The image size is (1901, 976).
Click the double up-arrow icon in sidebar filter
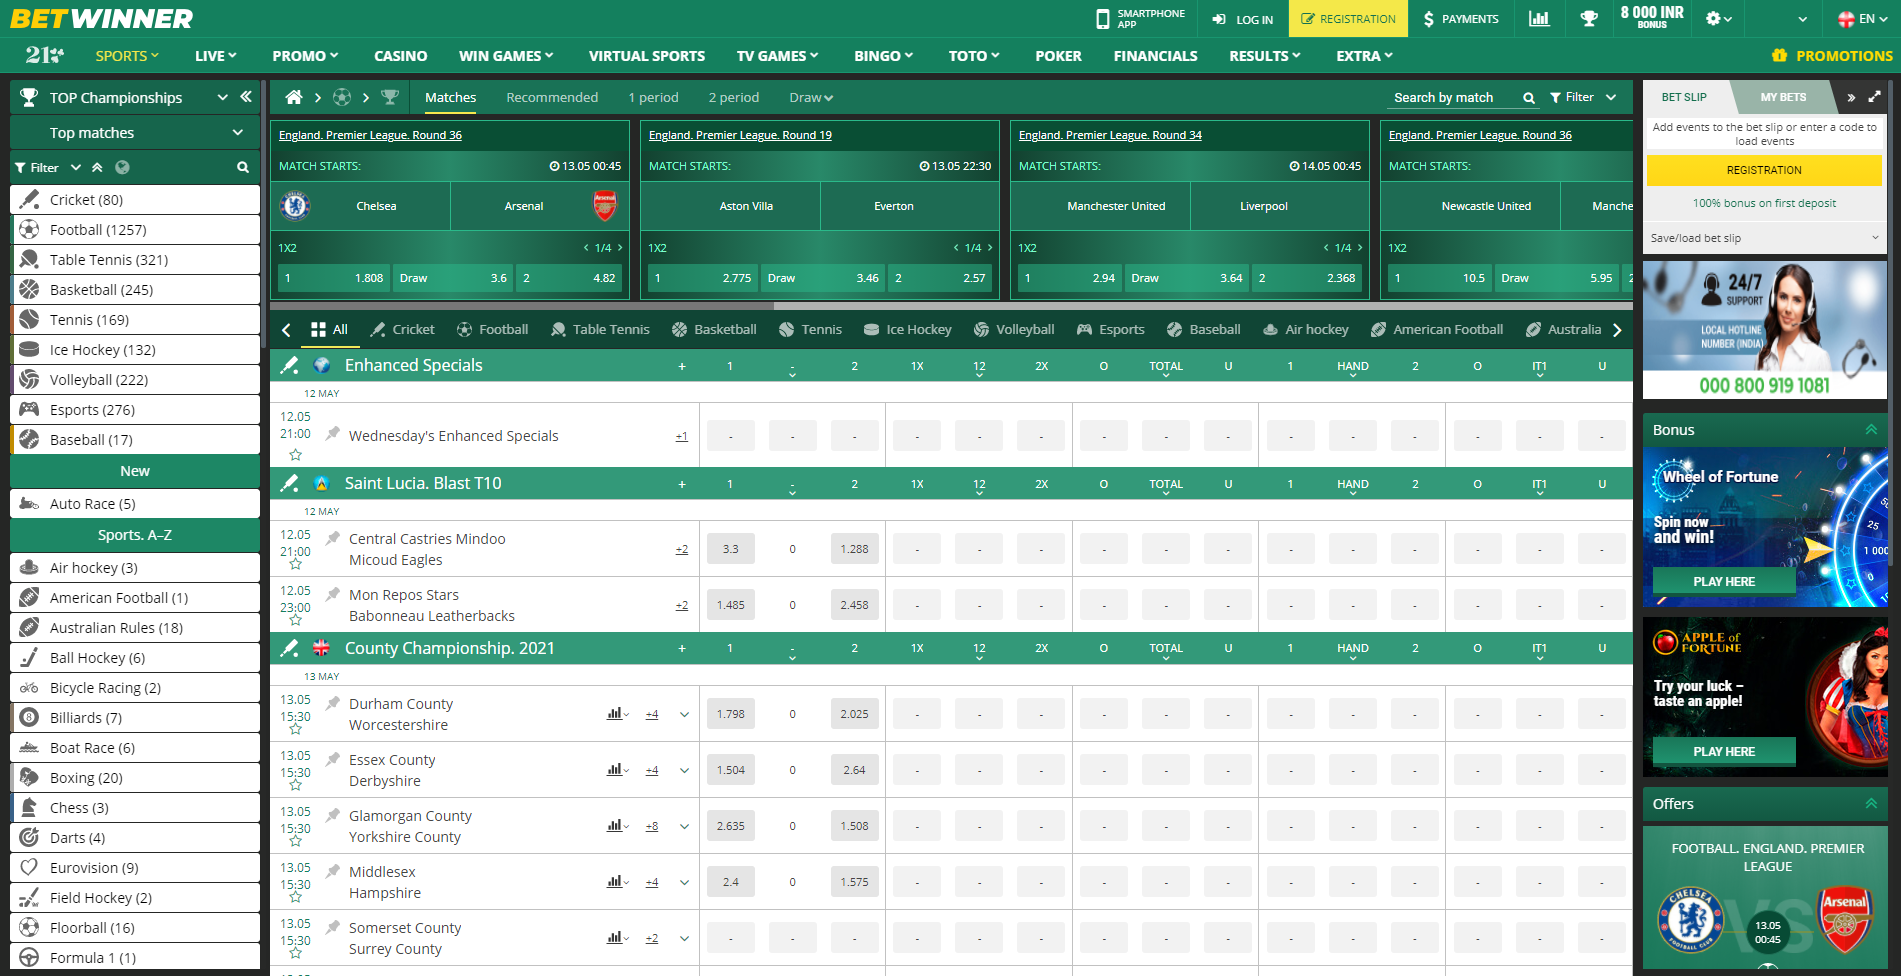(97, 167)
